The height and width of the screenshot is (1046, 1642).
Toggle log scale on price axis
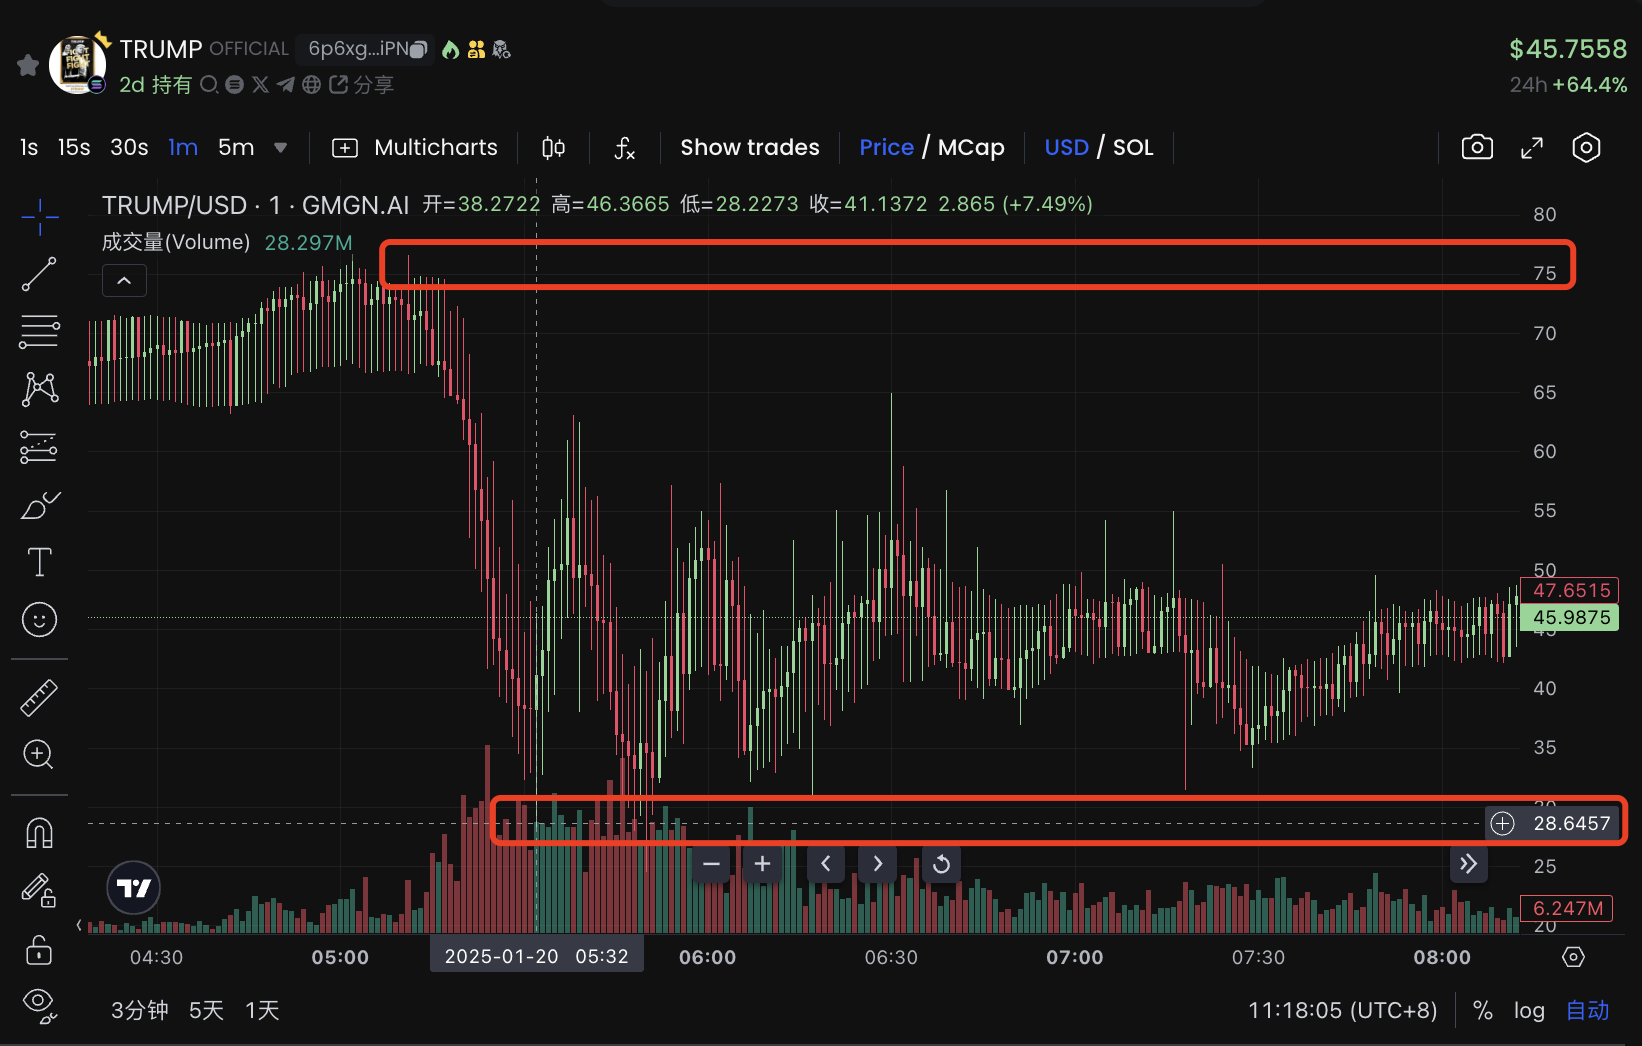(1528, 1011)
